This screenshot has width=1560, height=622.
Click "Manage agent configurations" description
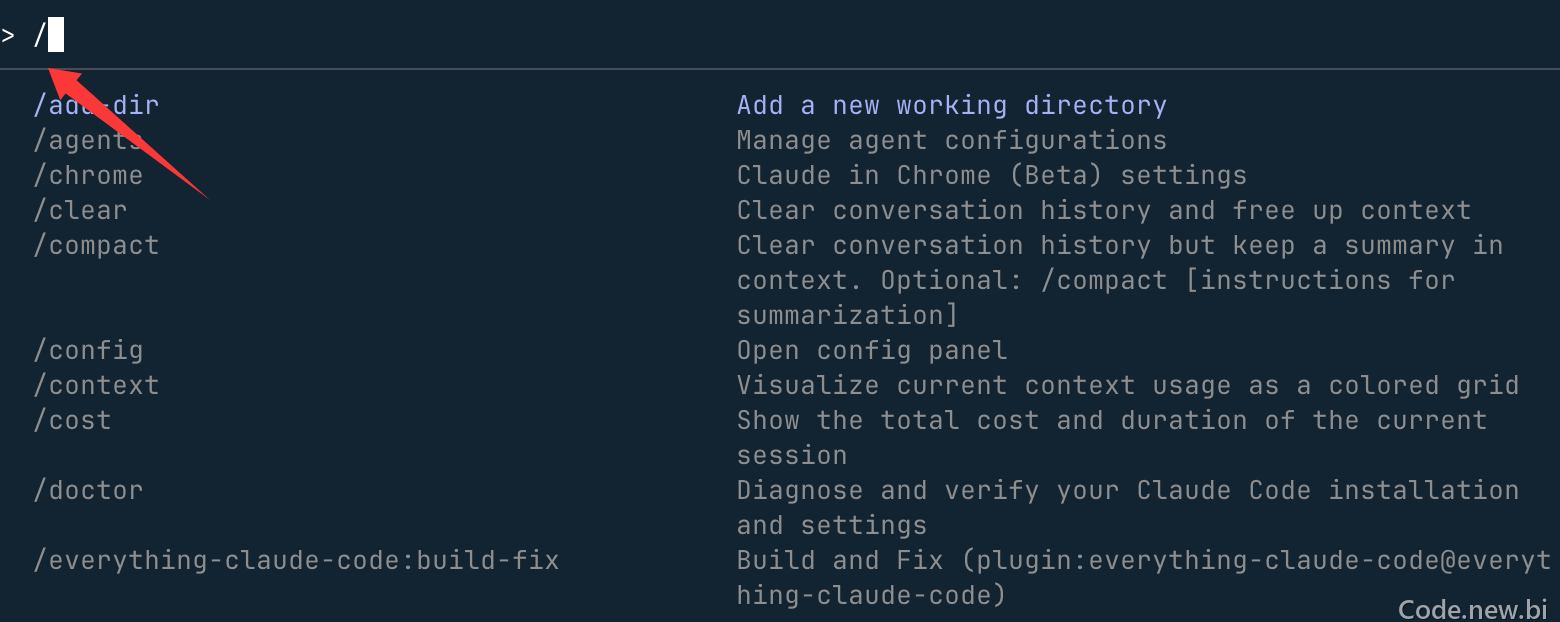(952, 140)
